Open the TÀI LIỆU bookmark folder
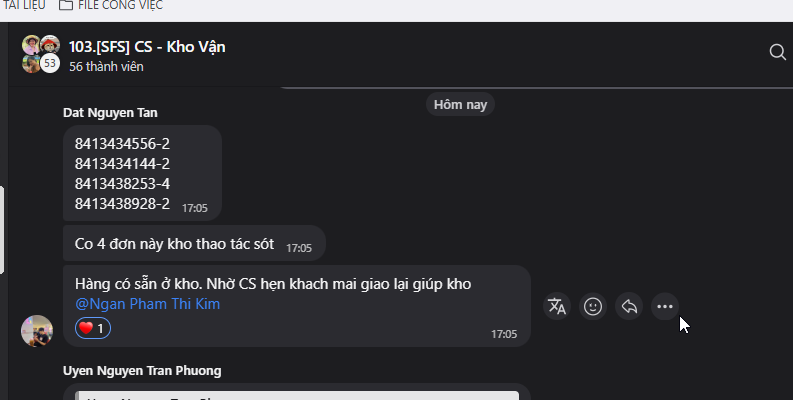 tap(24, 6)
